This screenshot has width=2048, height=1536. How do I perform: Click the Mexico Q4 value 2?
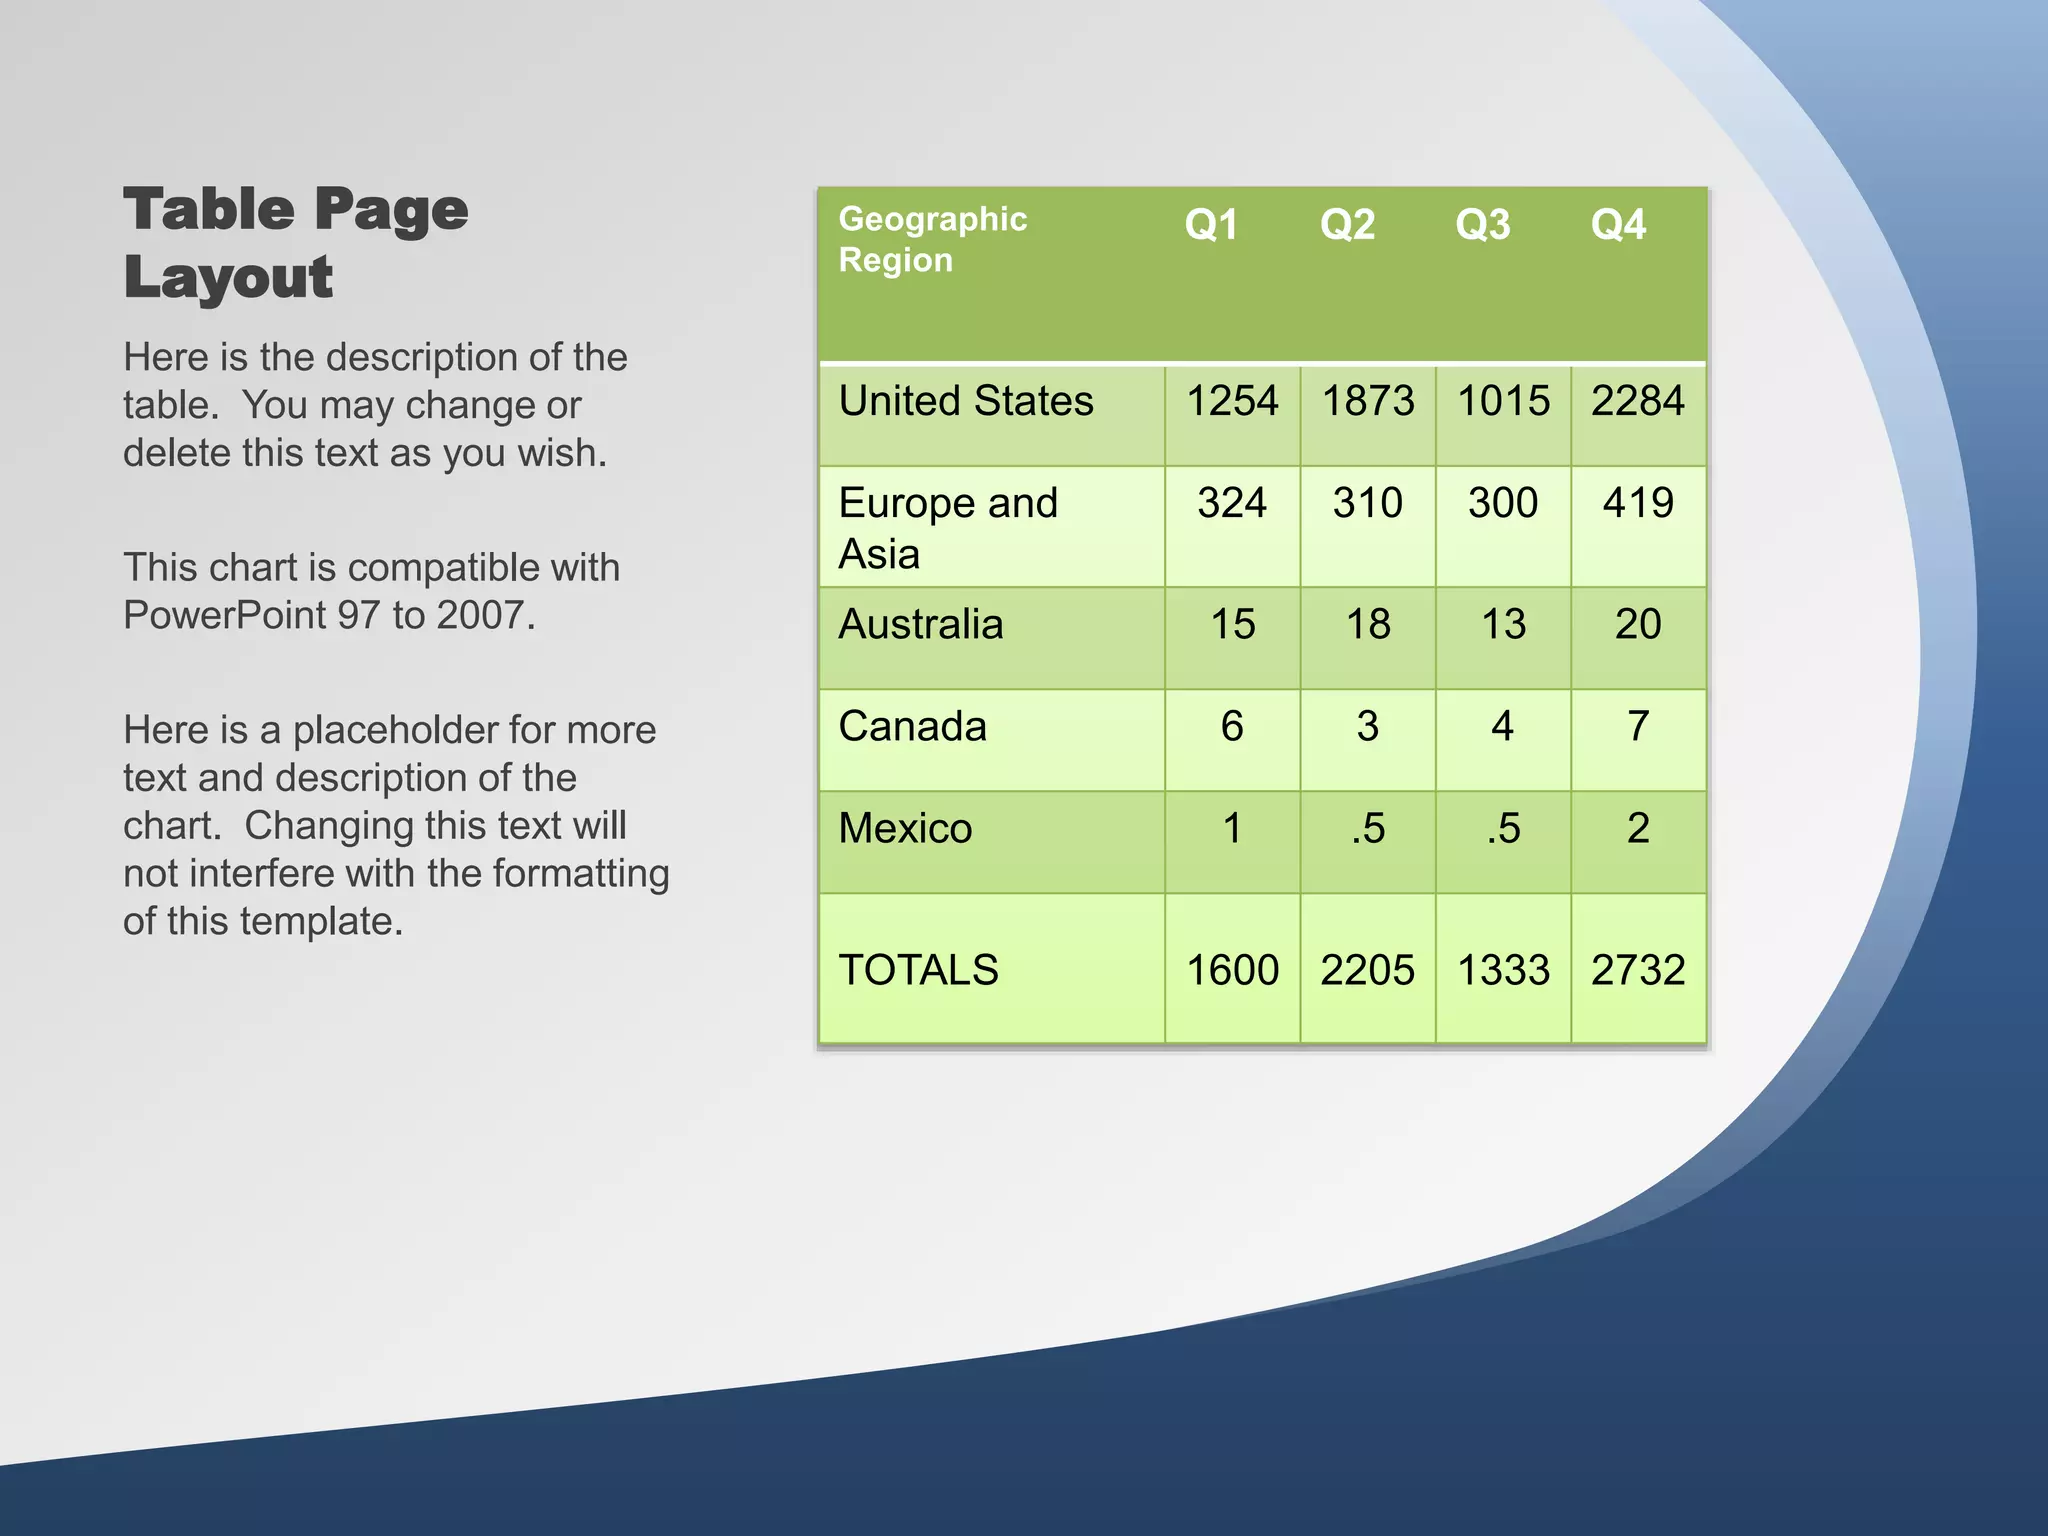click(1638, 829)
